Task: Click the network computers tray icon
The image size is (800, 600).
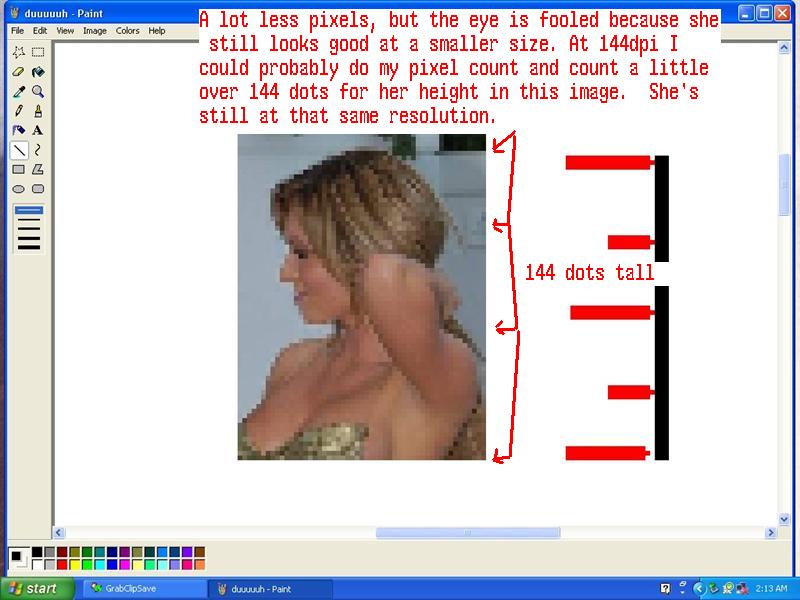Action: (x=741, y=589)
